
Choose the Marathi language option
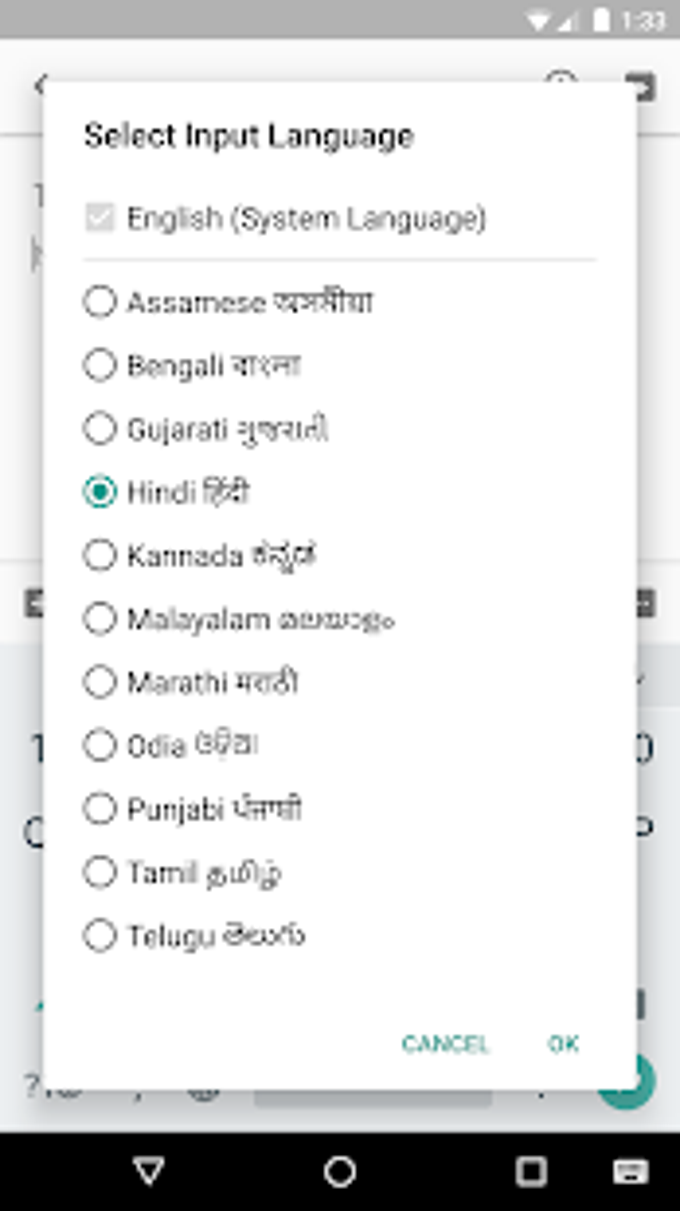coord(100,682)
